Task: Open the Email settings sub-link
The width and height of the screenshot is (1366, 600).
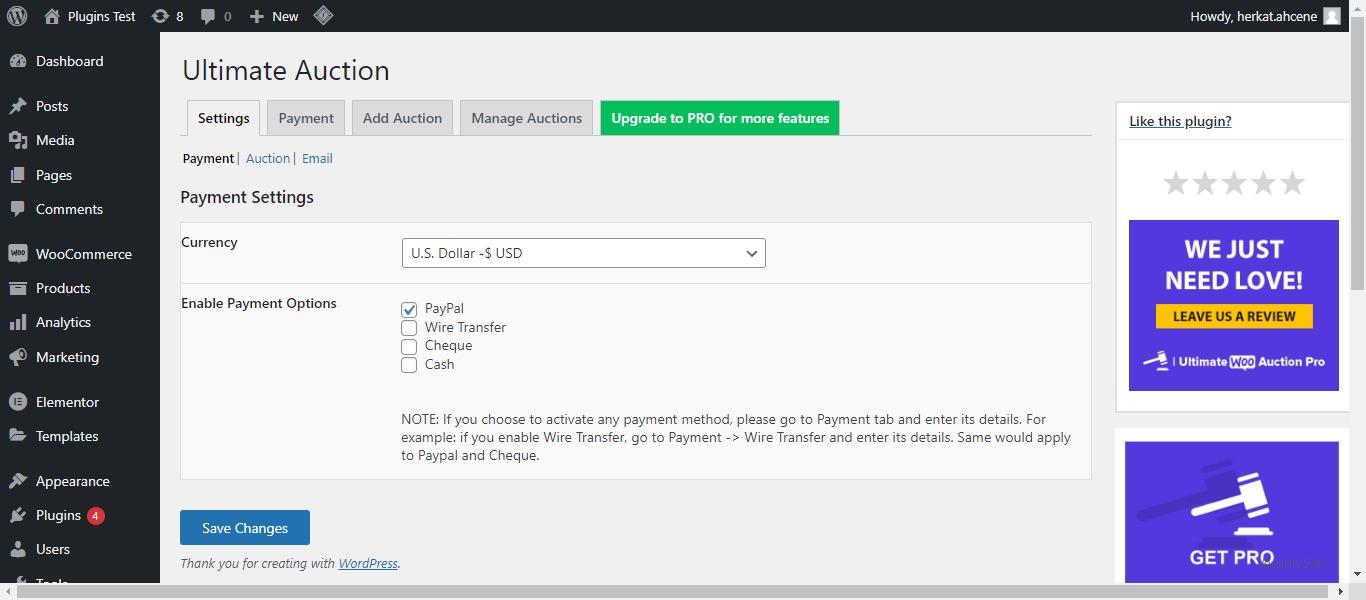Action: tap(317, 158)
